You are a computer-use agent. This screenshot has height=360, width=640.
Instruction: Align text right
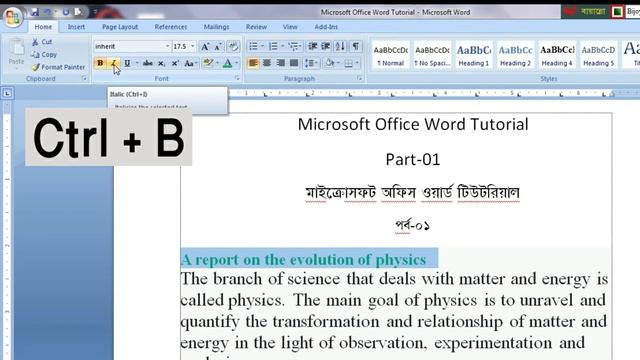point(280,63)
